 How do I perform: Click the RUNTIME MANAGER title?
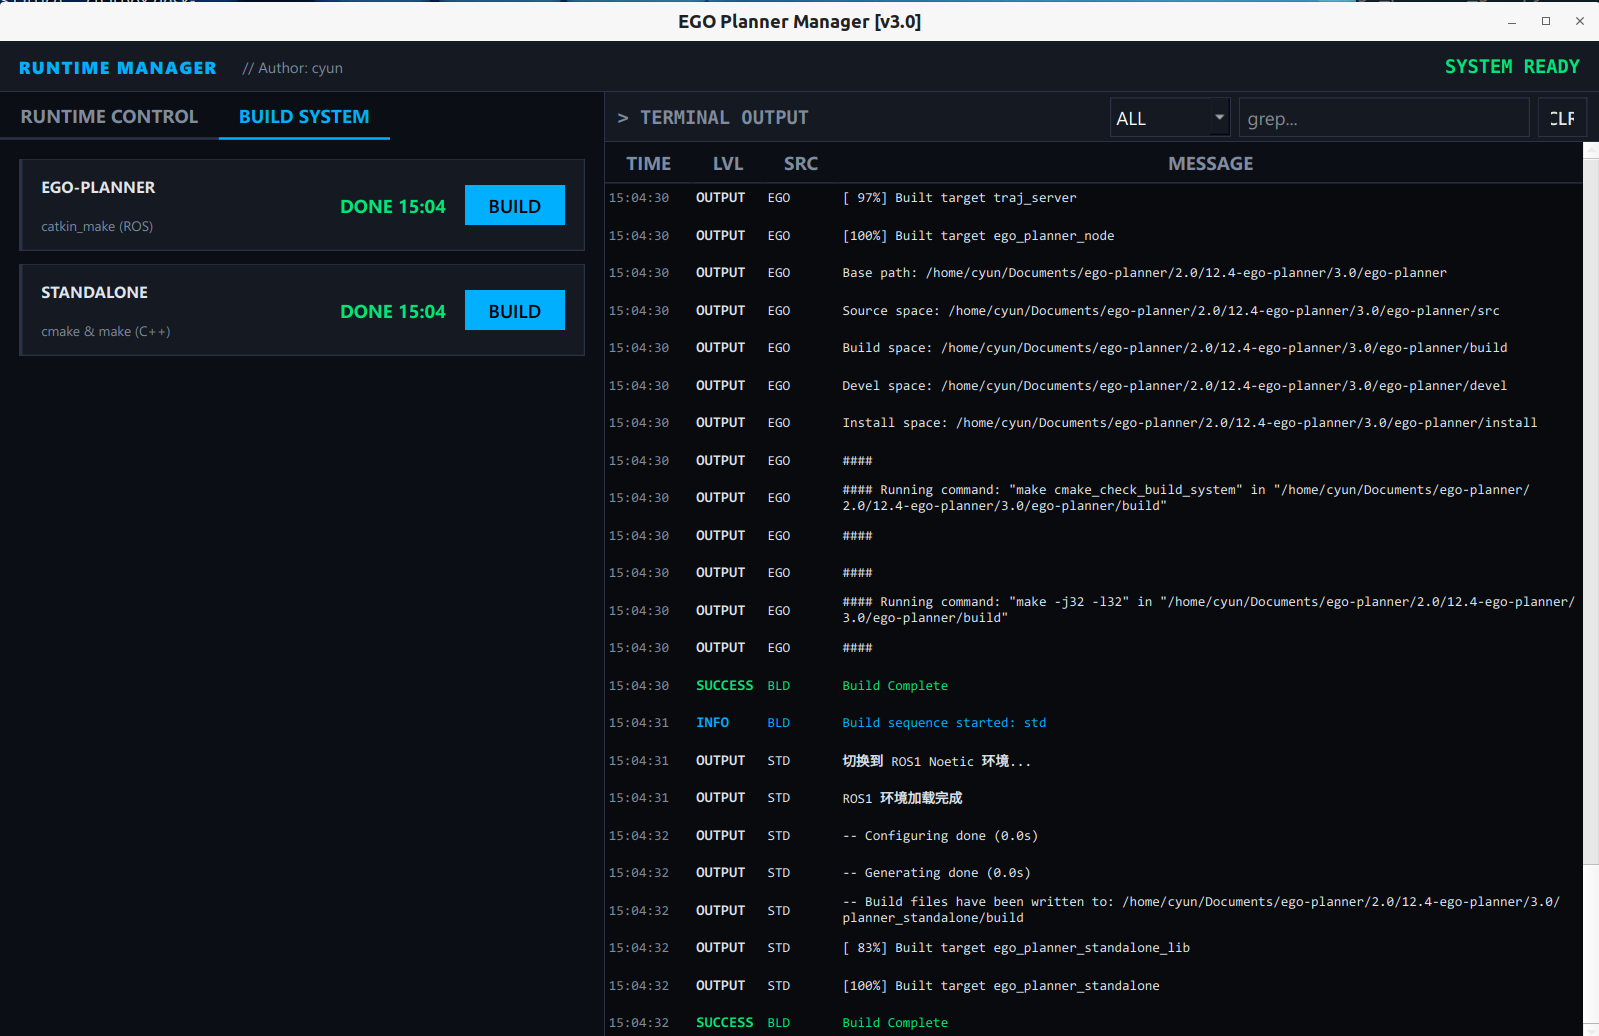click(x=118, y=68)
